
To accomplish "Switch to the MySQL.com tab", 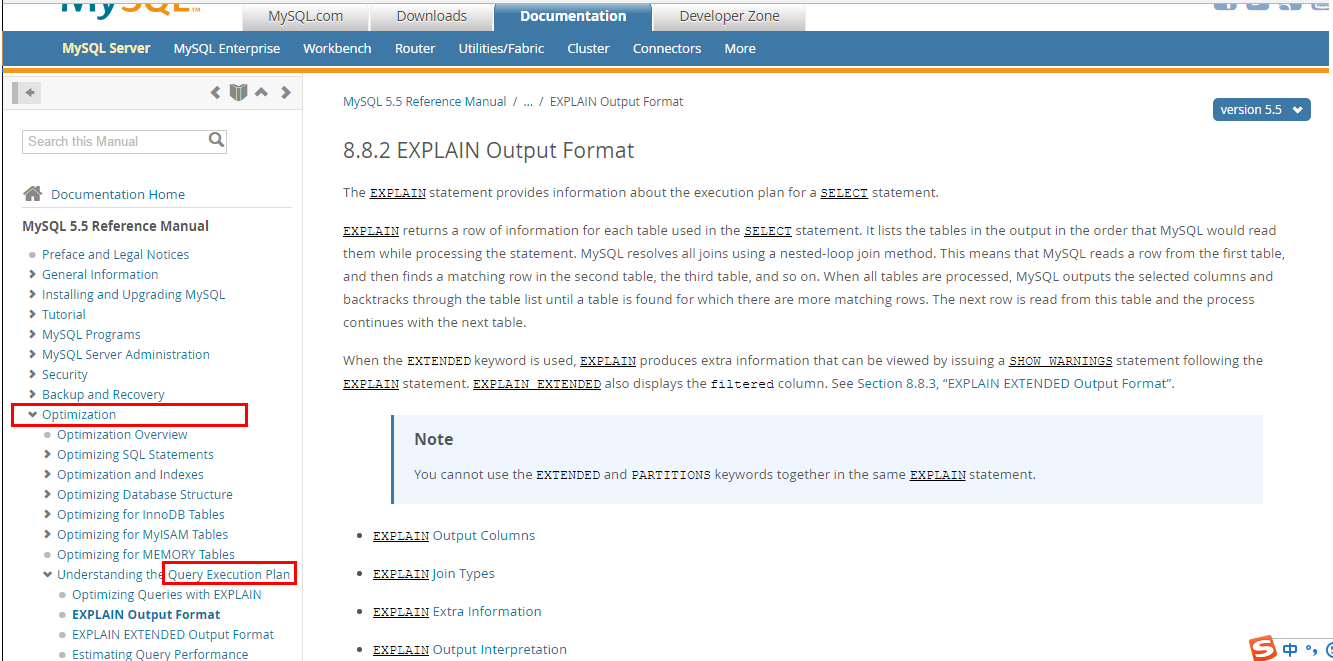I will point(305,16).
